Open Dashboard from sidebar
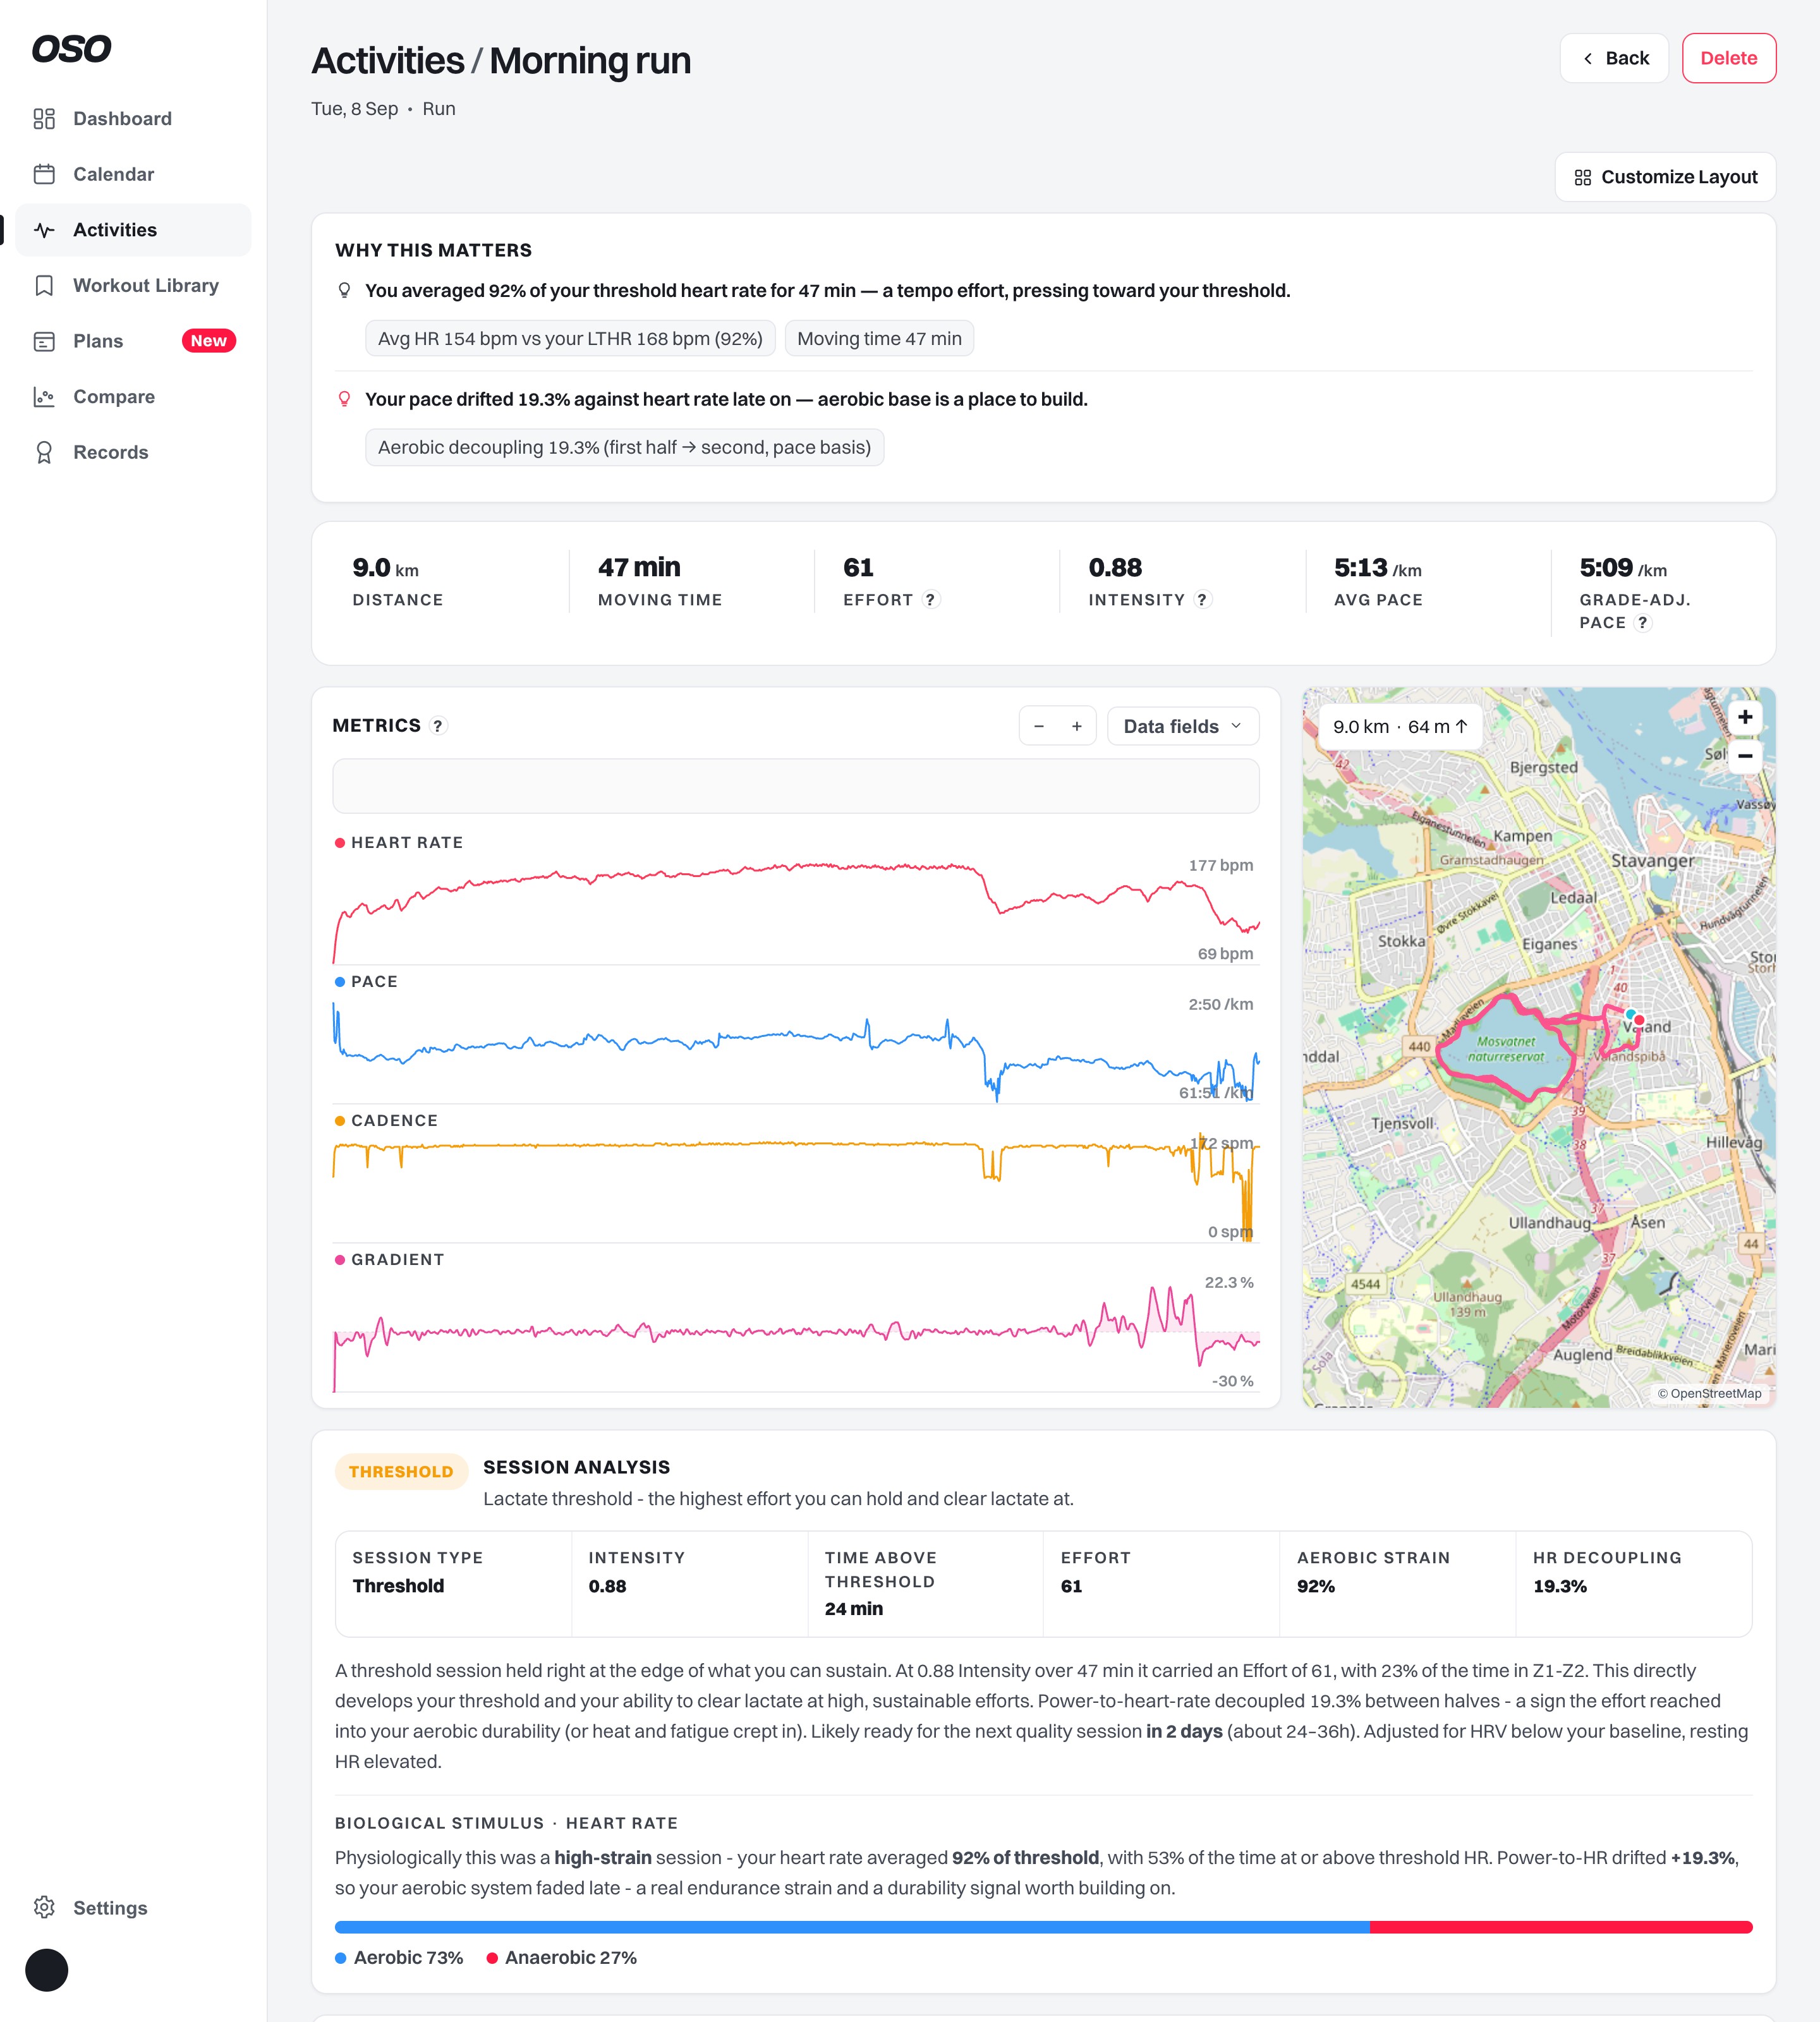The width and height of the screenshot is (1820, 2022). pyautogui.click(x=133, y=119)
